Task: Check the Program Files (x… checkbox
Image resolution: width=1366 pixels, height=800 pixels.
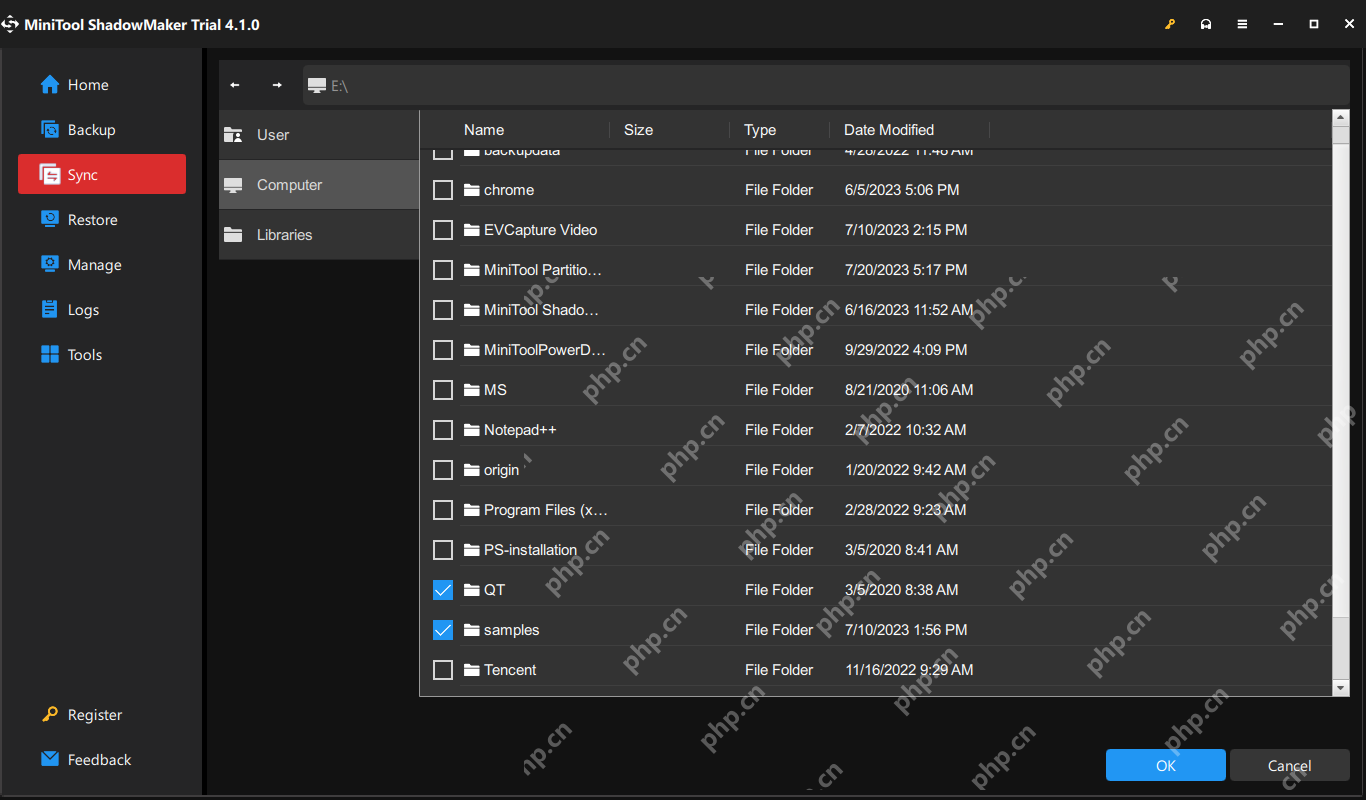Action: click(x=443, y=510)
